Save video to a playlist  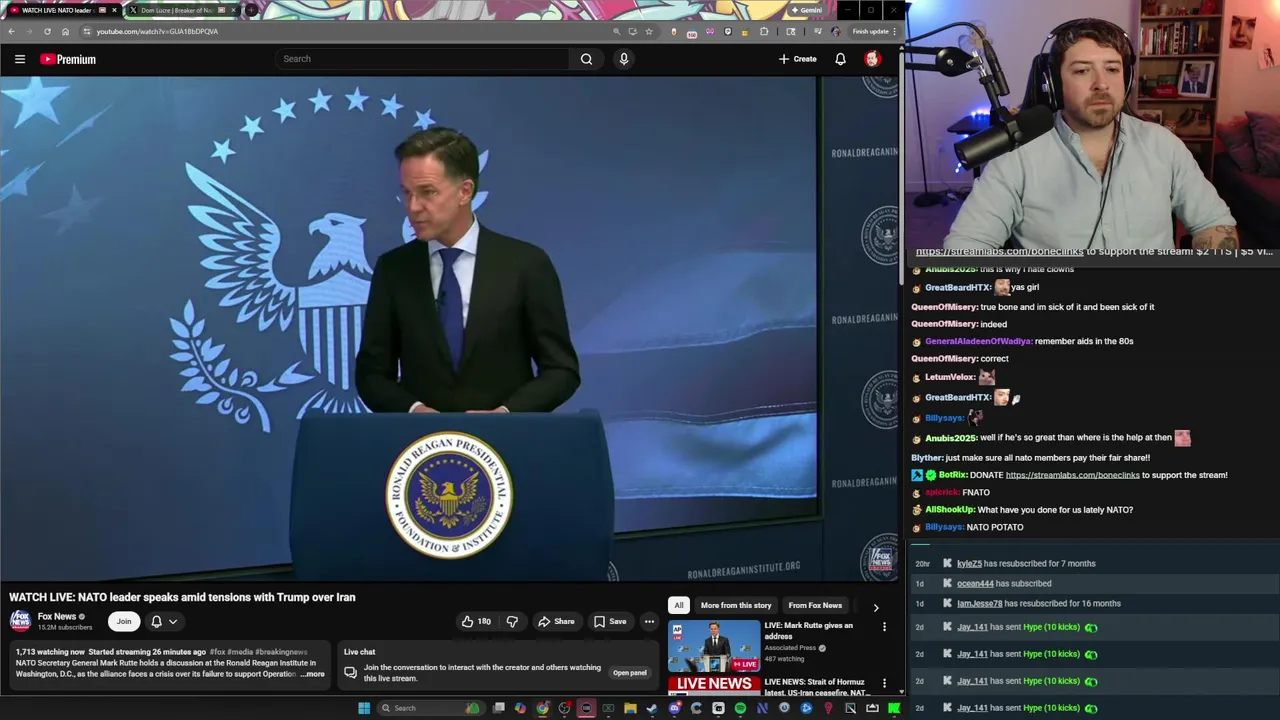click(x=610, y=621)
